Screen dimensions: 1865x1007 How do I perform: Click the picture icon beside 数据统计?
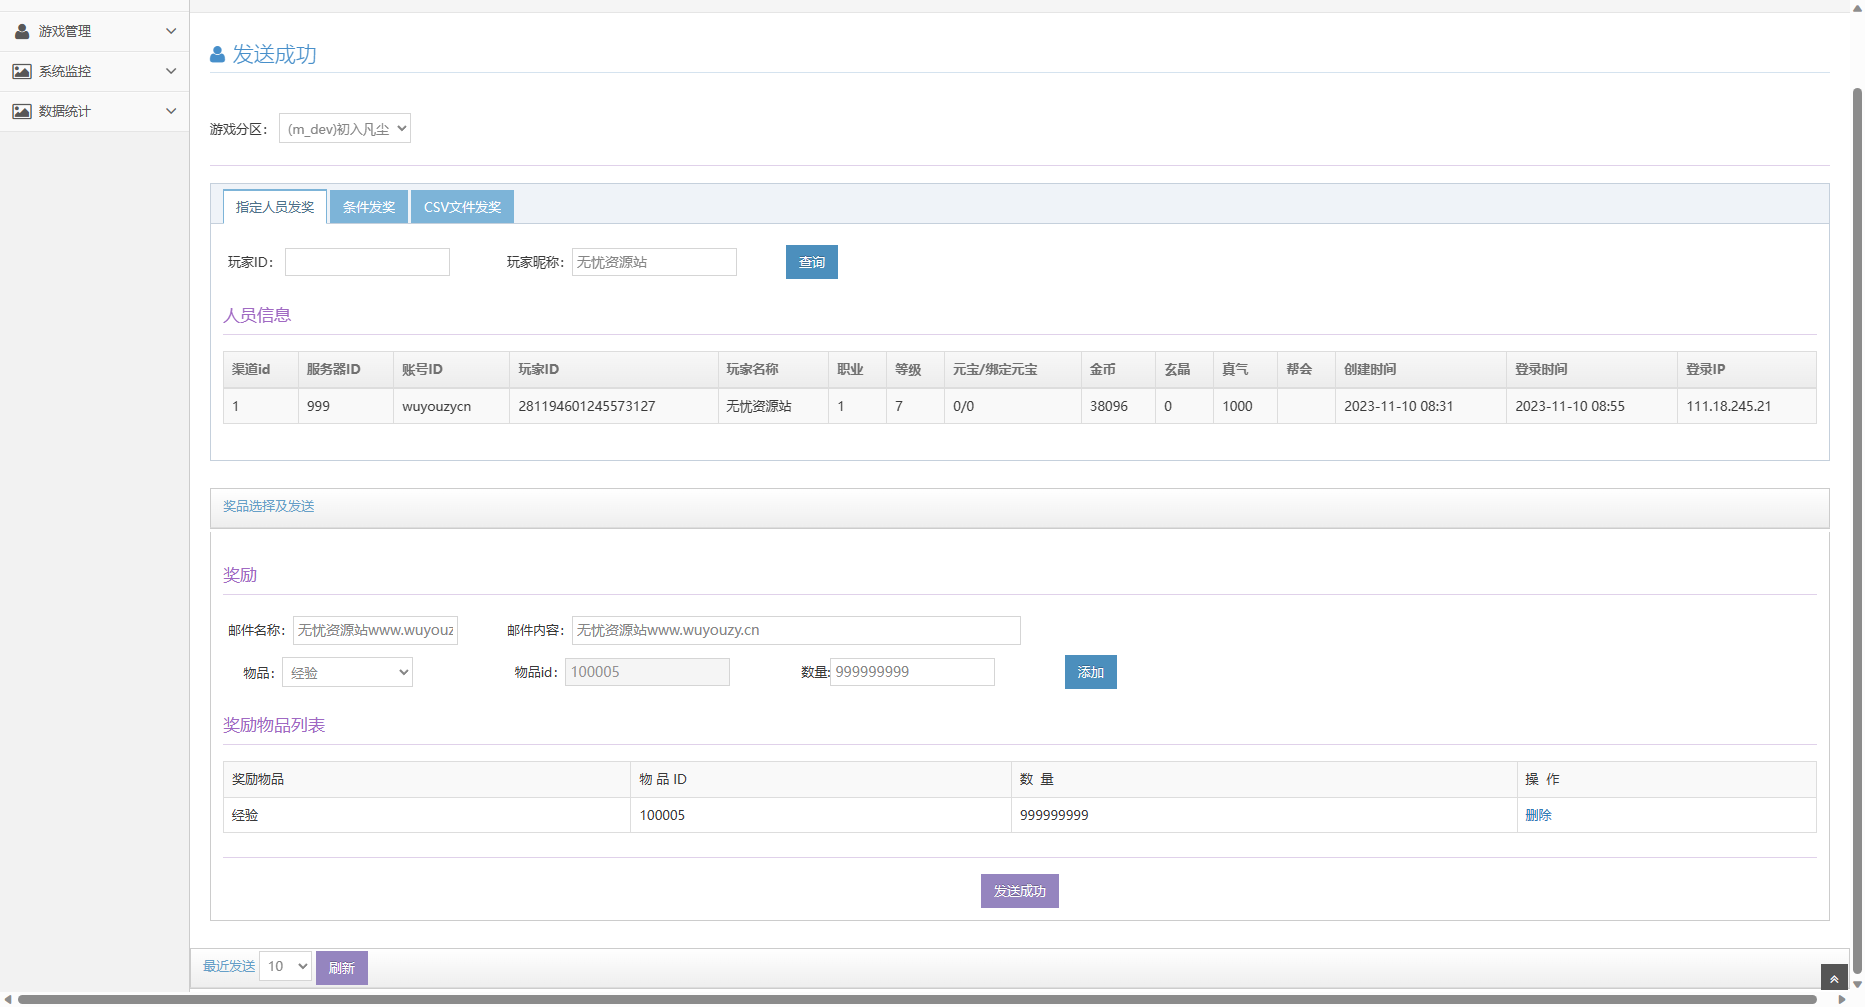click(x=22, y=111)
